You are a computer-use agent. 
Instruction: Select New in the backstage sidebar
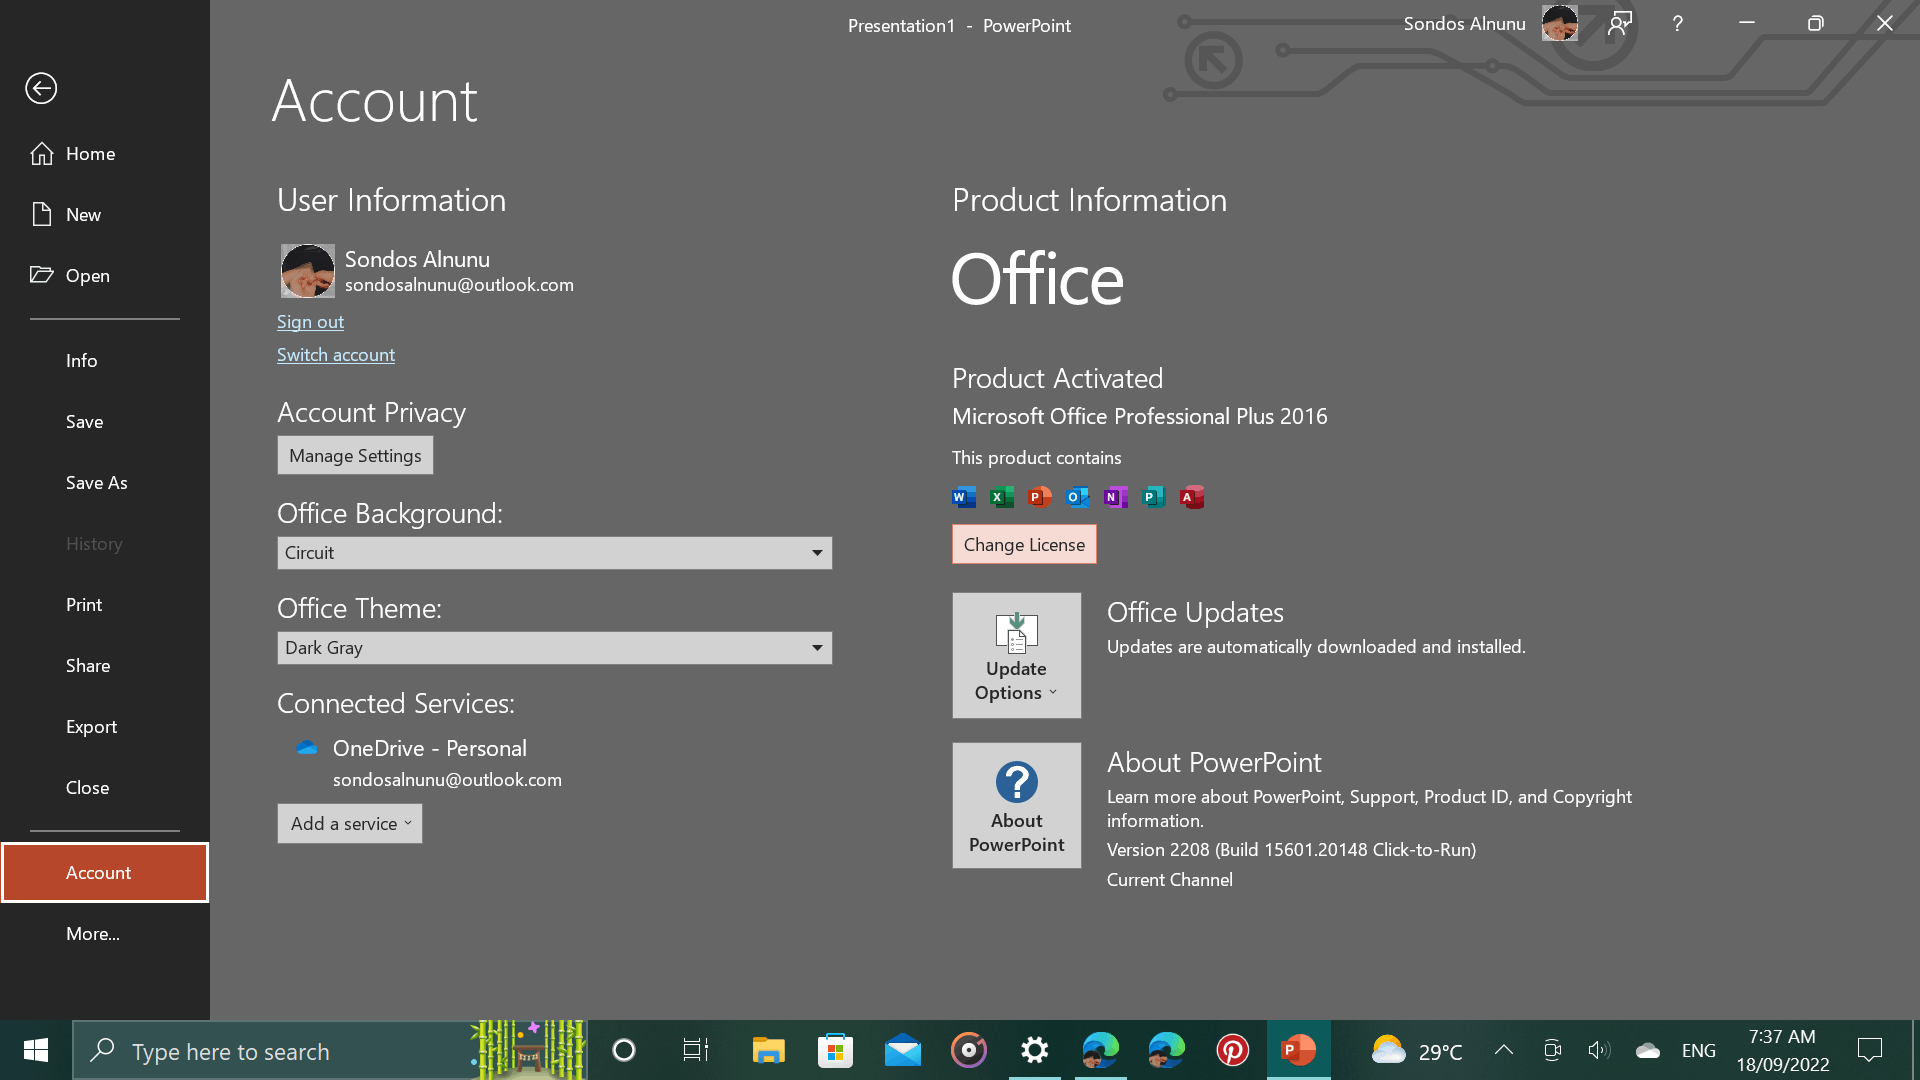(105, 215)
